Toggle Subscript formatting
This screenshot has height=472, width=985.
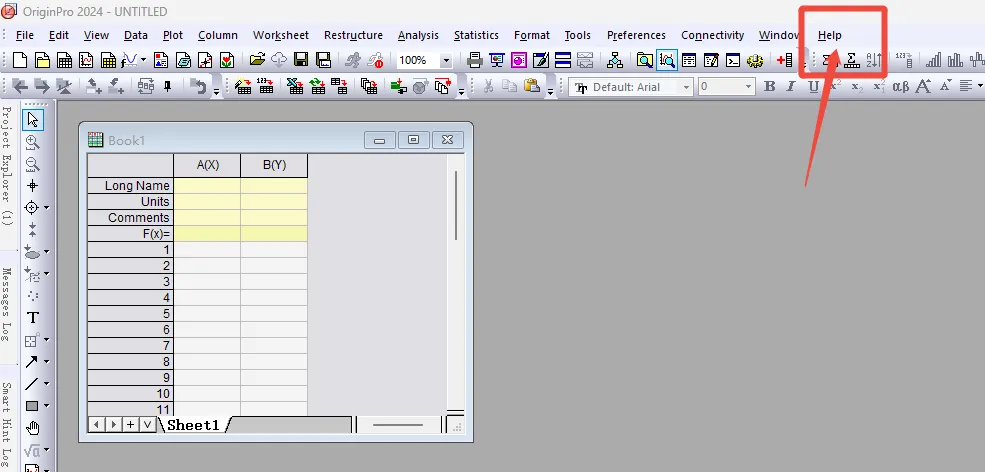[857, 87]
